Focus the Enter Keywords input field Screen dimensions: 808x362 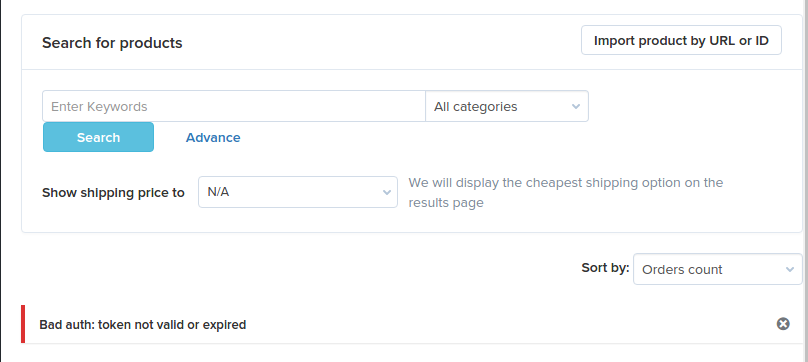[234, 106]
